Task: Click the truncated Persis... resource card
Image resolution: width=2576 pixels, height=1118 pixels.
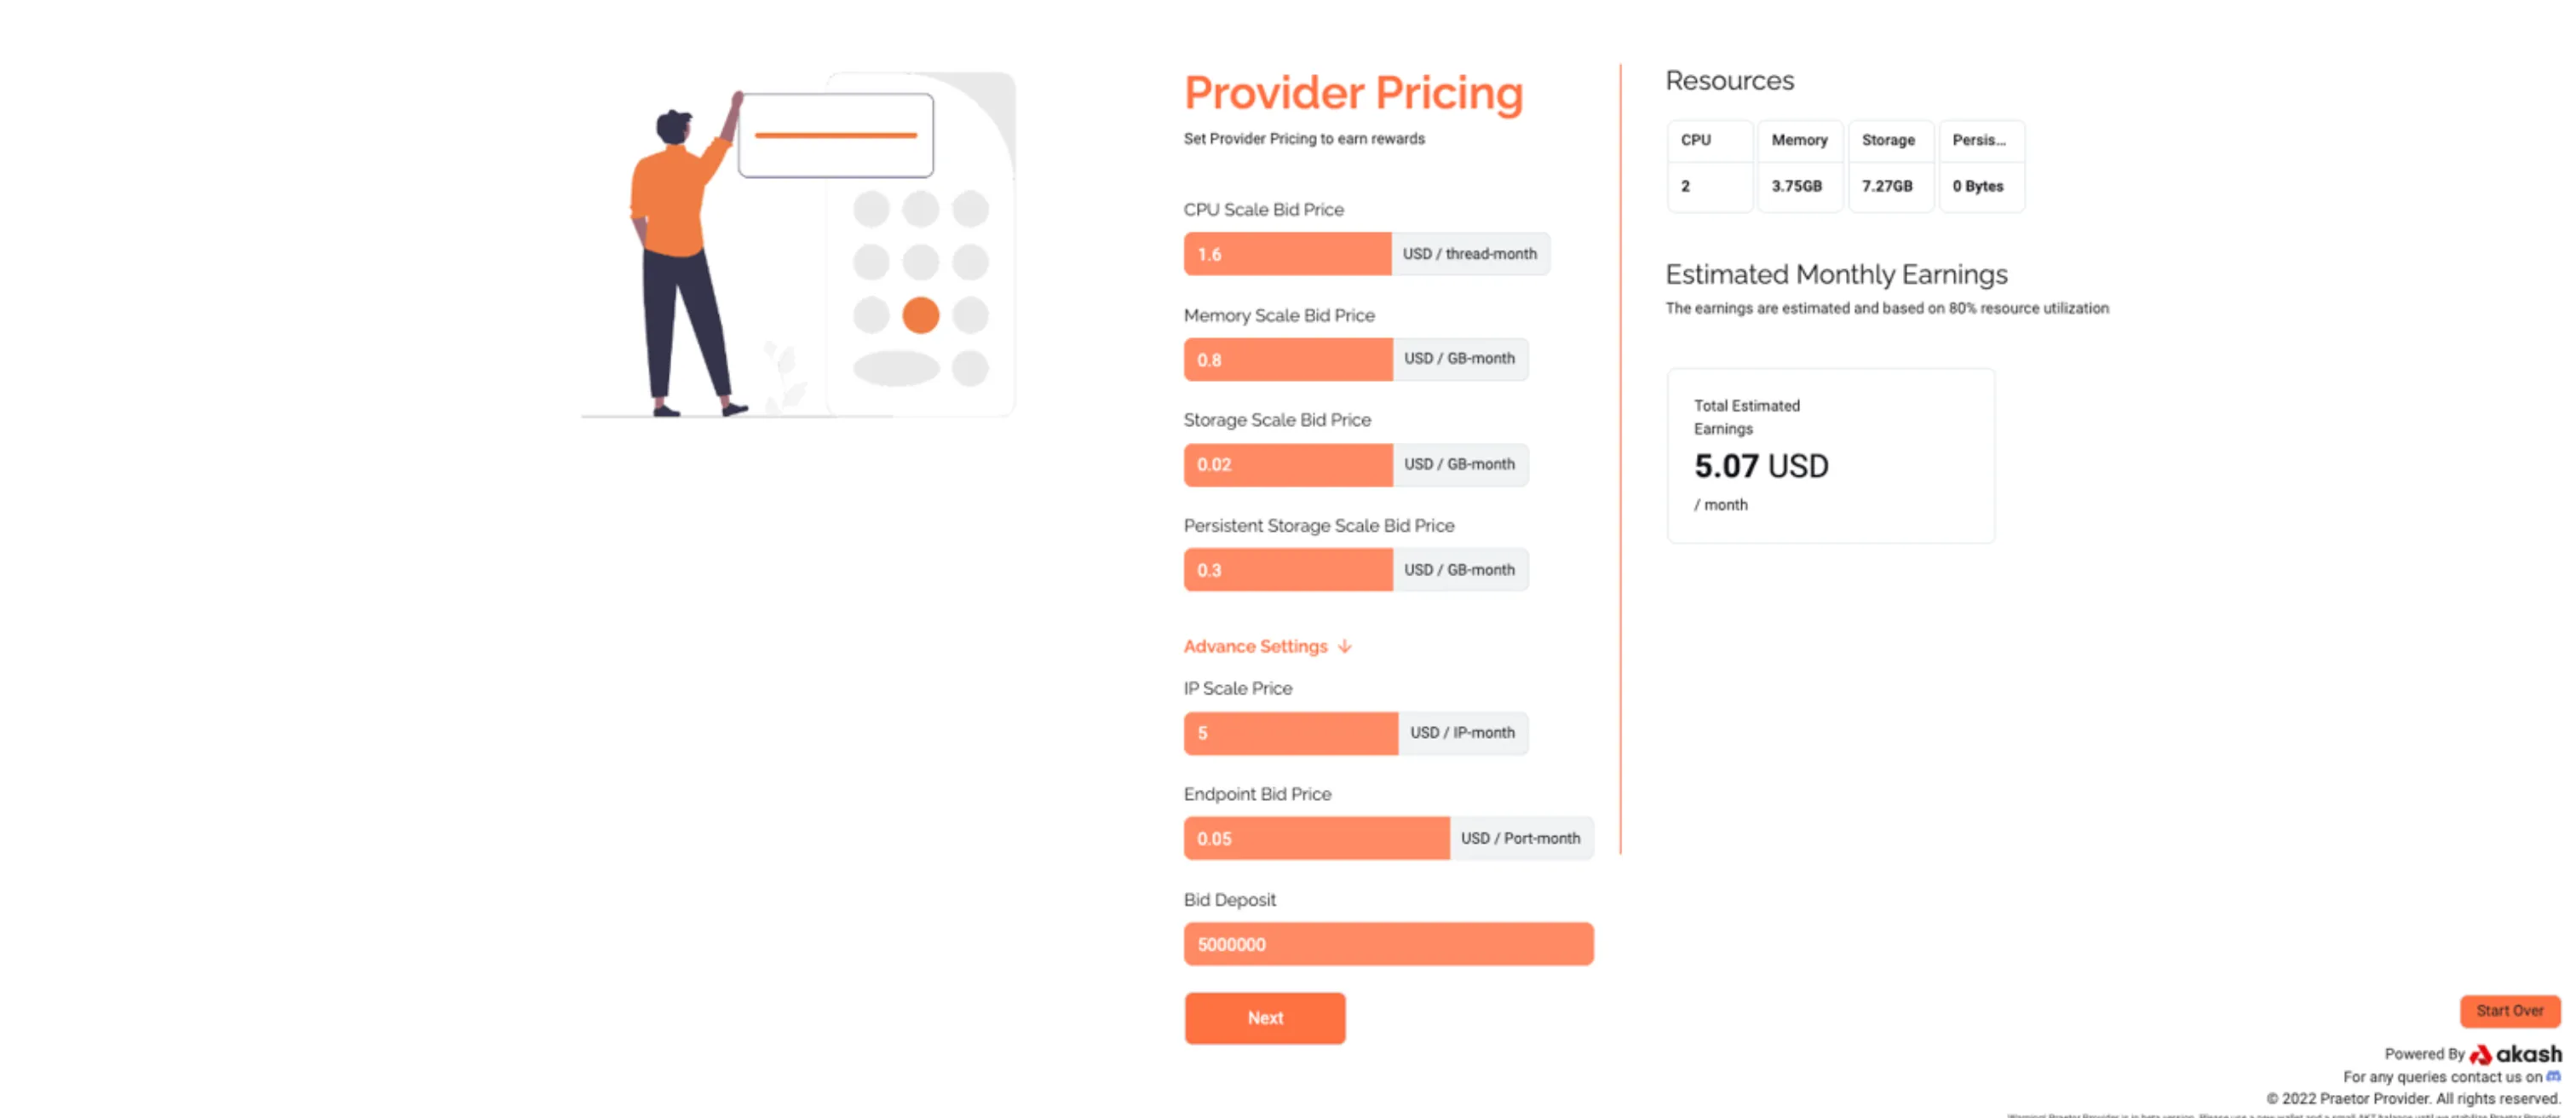Action: [x=1981, y=166]
